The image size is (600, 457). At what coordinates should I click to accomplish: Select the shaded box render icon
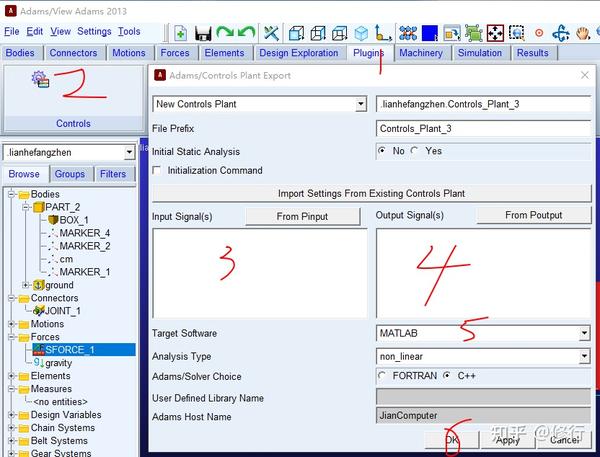click(x=296, y=33)
